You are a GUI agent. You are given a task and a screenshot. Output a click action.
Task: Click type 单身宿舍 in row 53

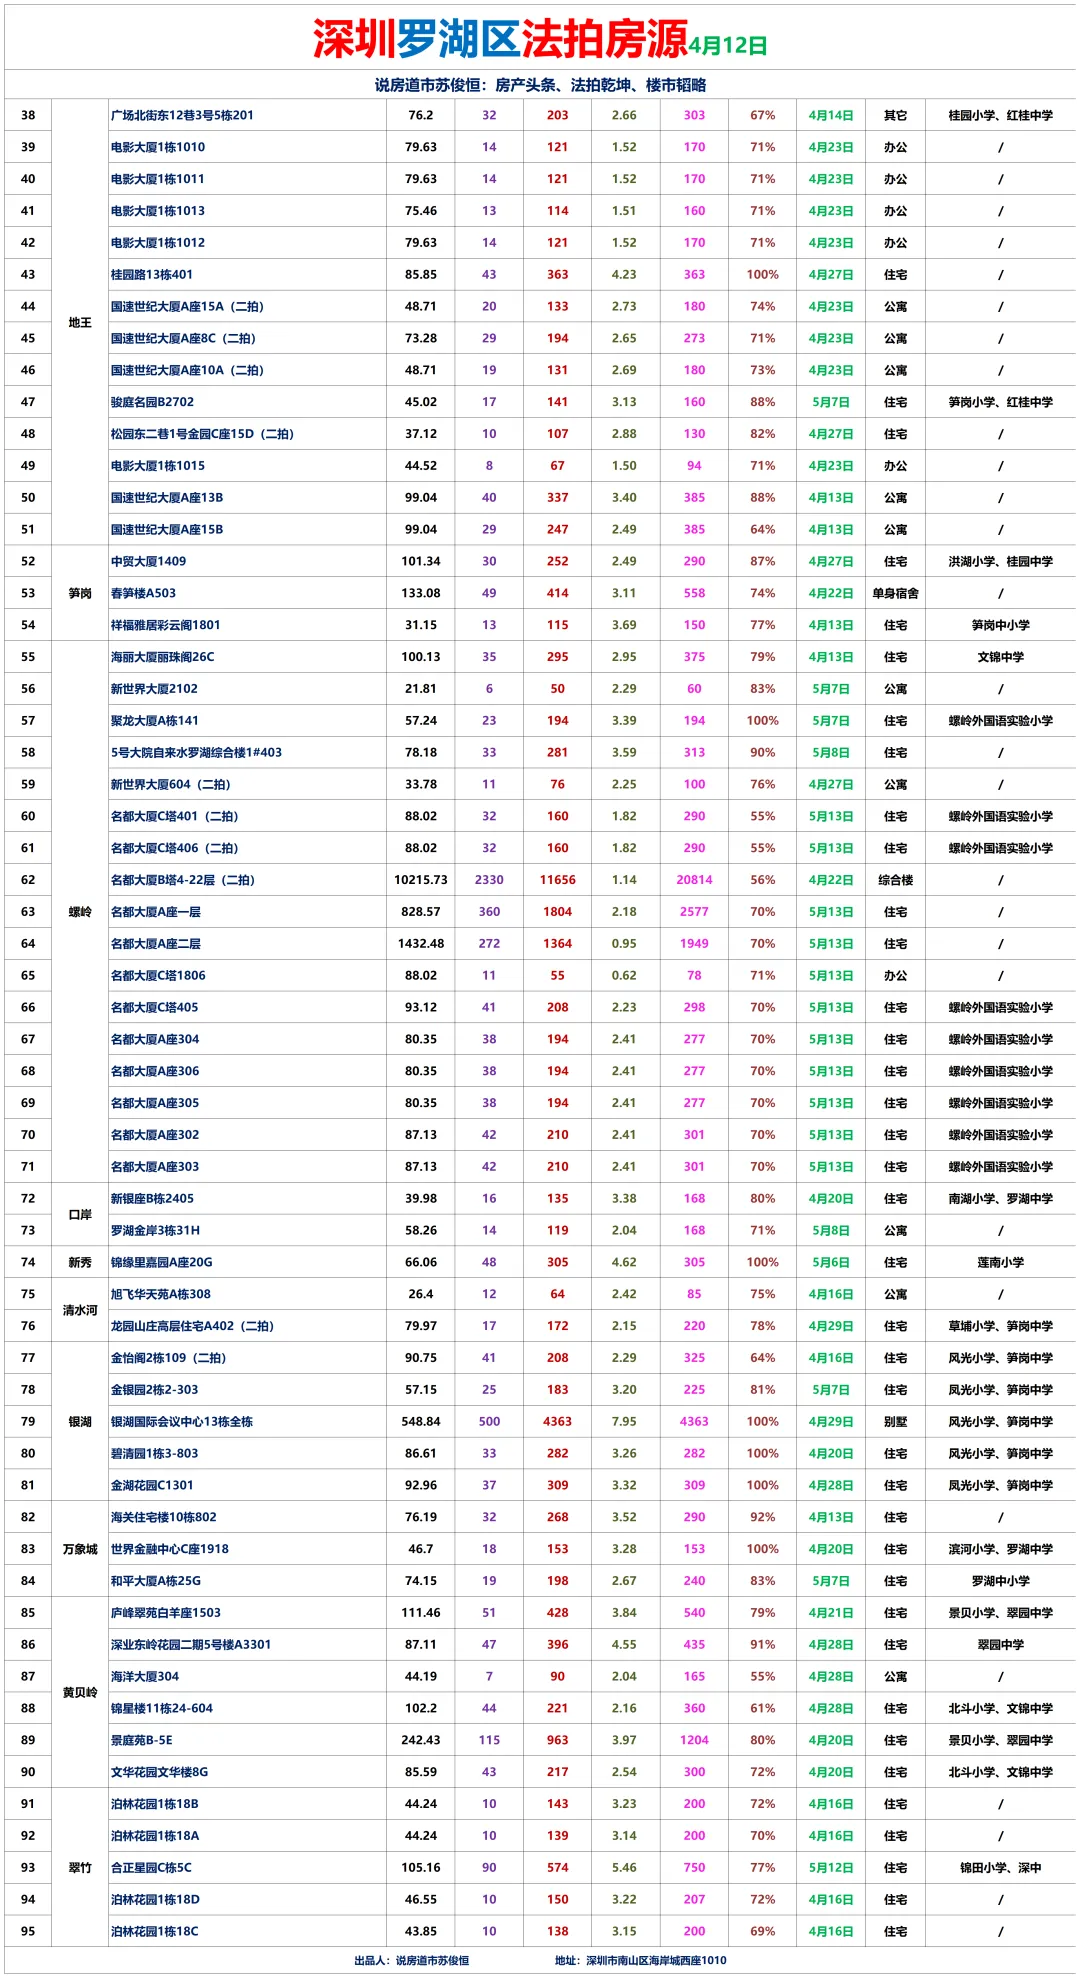click(896, 593)
